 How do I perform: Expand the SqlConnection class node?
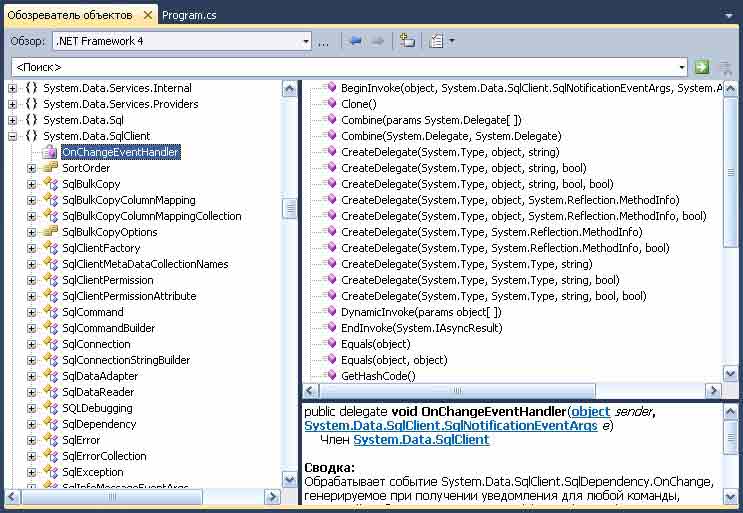coord(31,344)
